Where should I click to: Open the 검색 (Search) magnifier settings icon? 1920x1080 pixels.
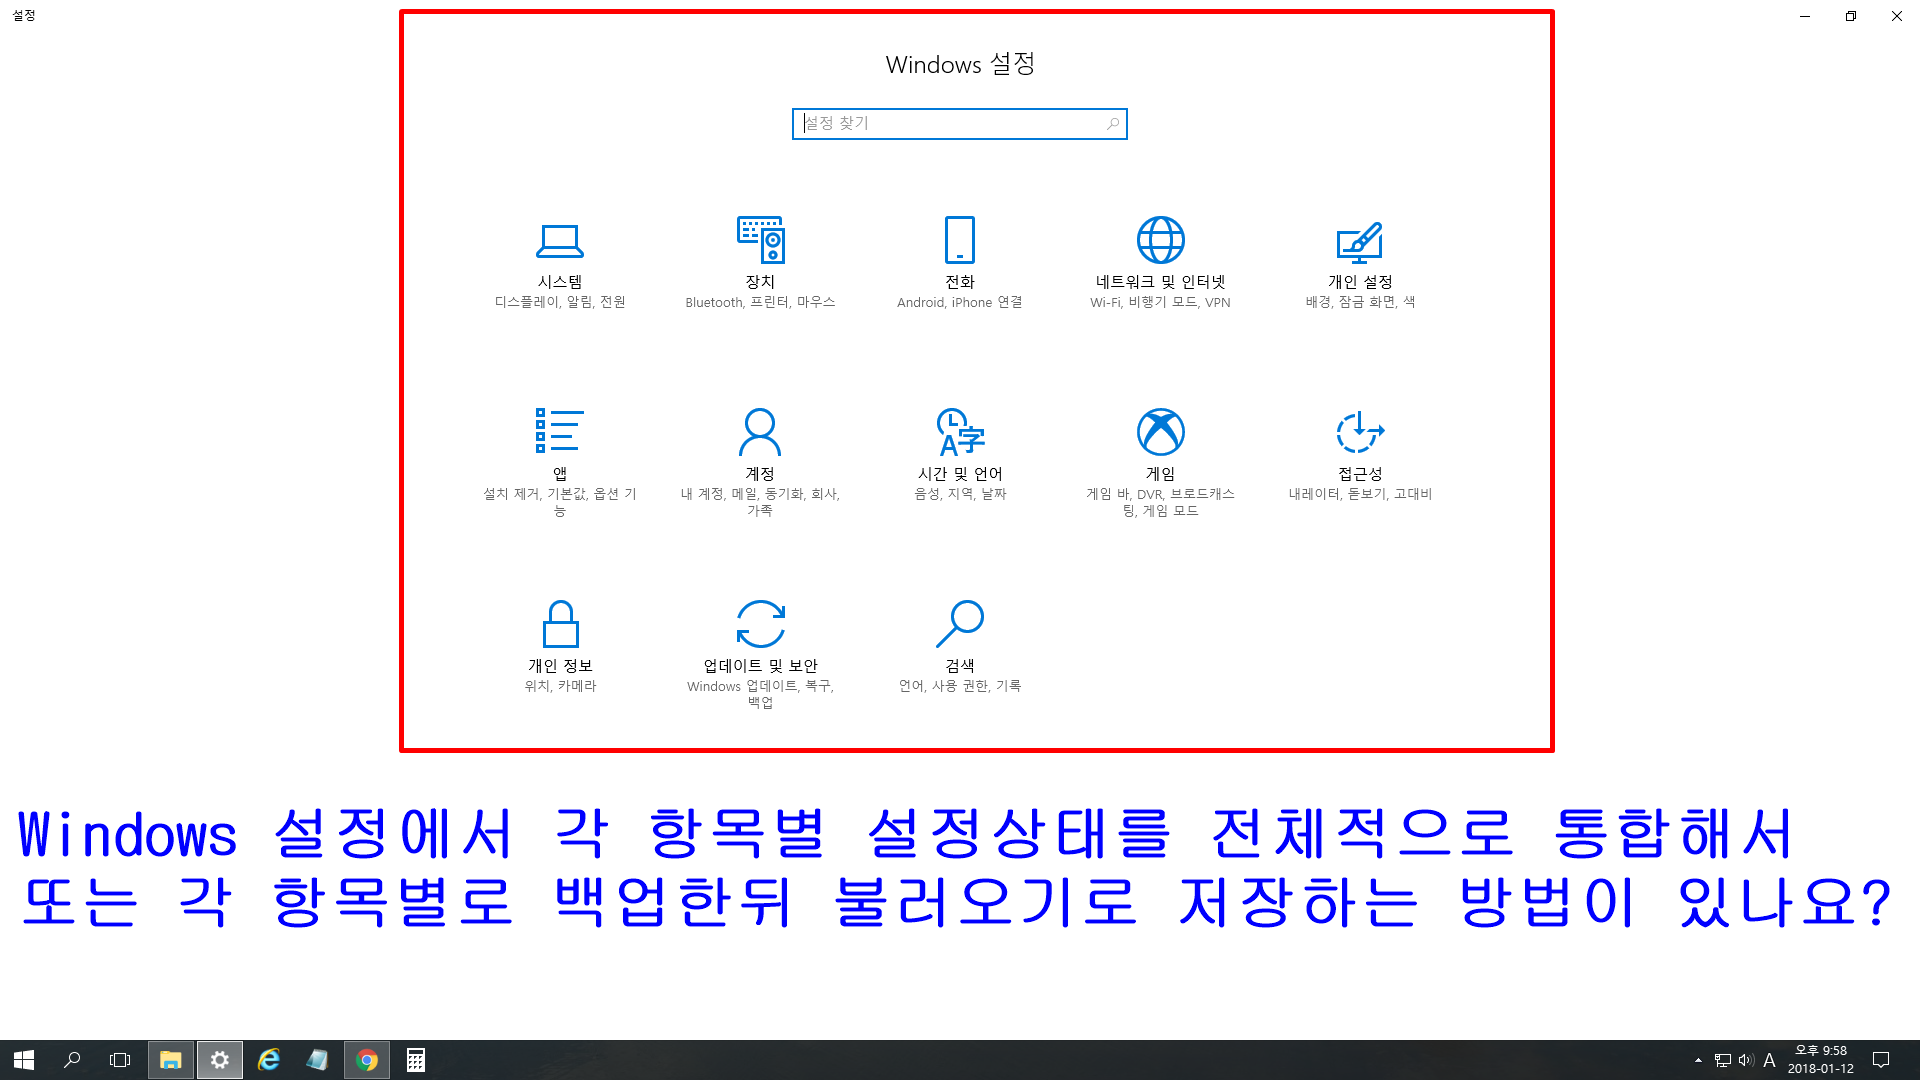tap(960, 623)
